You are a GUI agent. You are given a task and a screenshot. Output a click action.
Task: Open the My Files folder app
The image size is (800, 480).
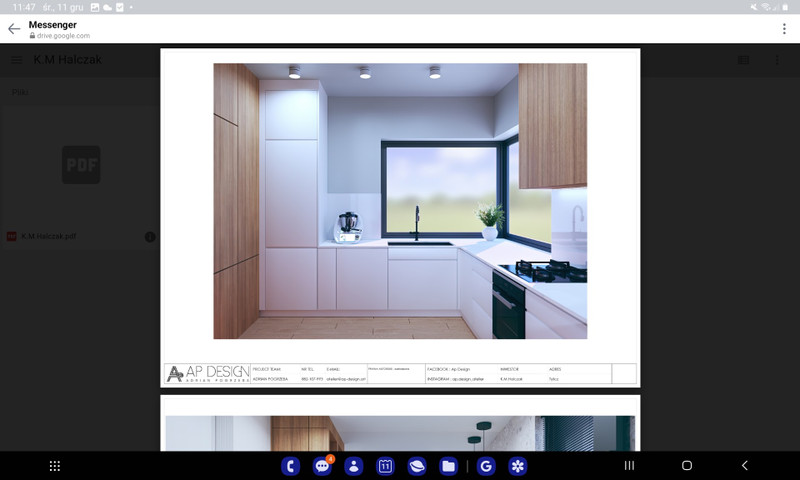pyautogui.click(x=448, y=466)
